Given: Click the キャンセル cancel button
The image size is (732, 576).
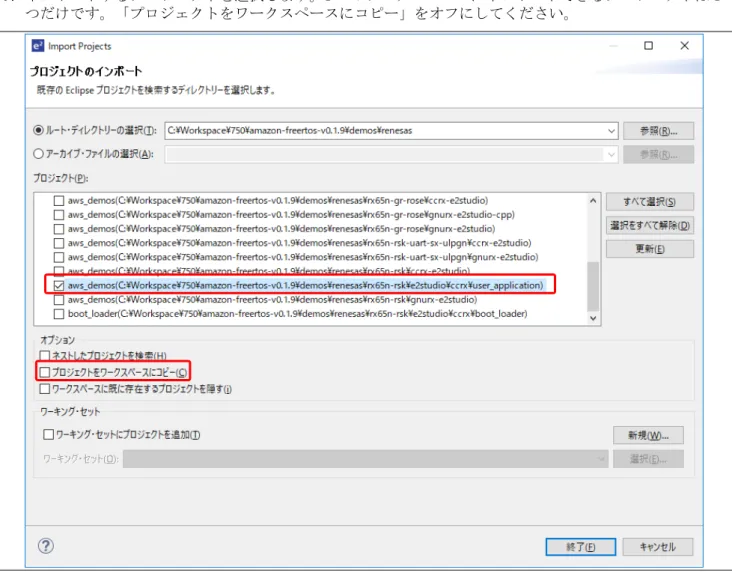Looking at the screenshot, I should click(657, 547).
